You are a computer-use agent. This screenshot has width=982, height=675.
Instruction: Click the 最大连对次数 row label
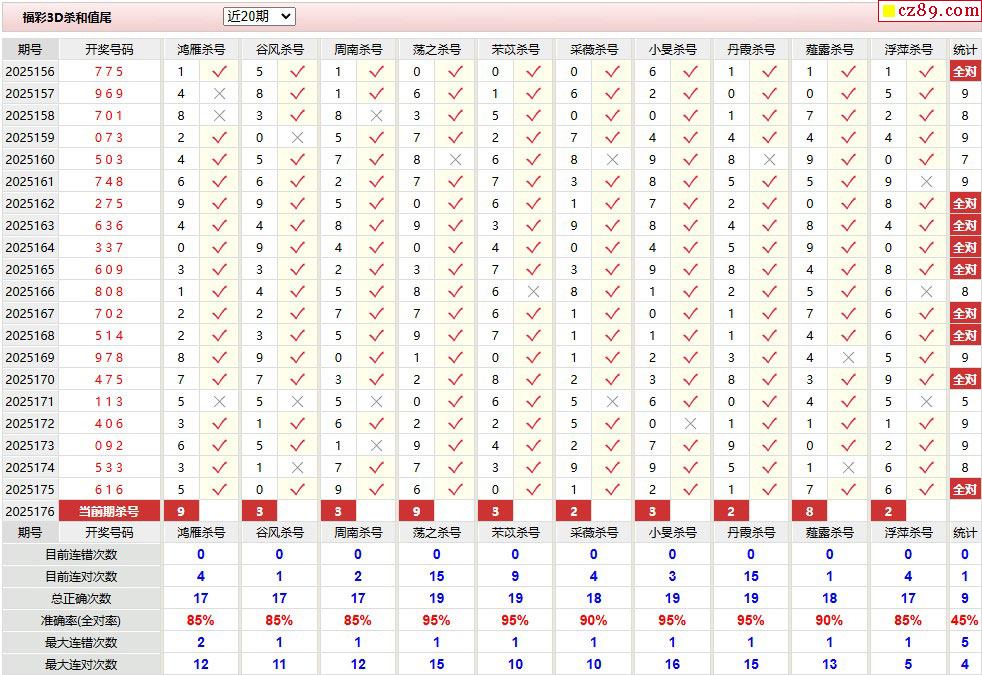pos(81,664)
